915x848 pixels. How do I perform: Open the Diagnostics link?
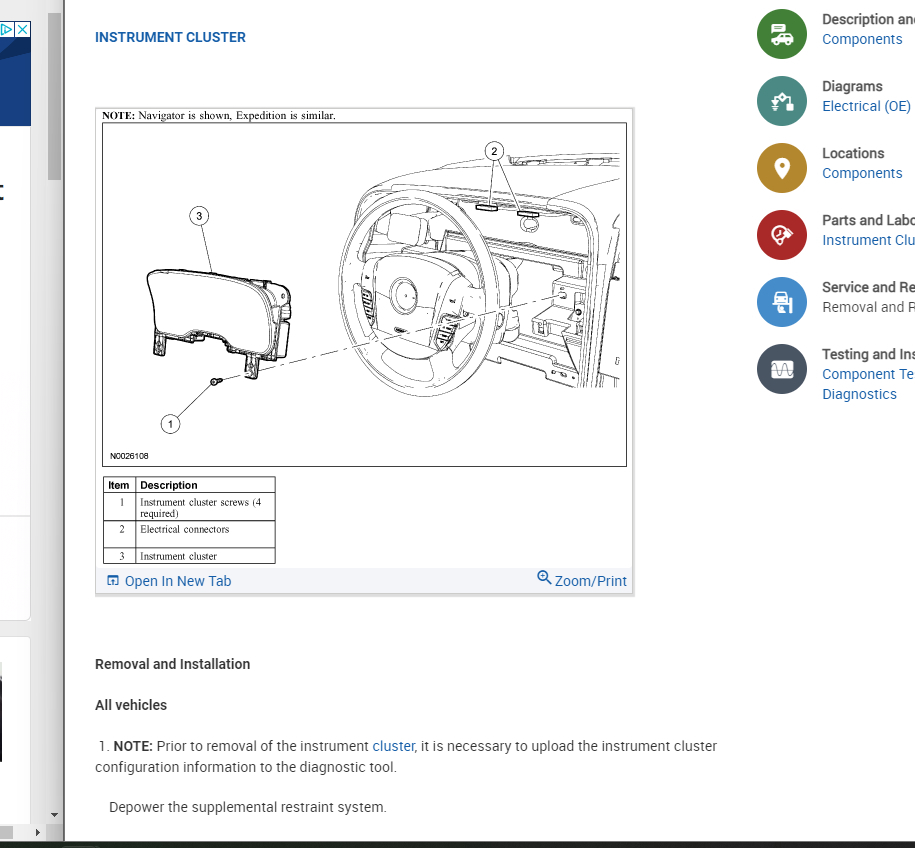859,395
